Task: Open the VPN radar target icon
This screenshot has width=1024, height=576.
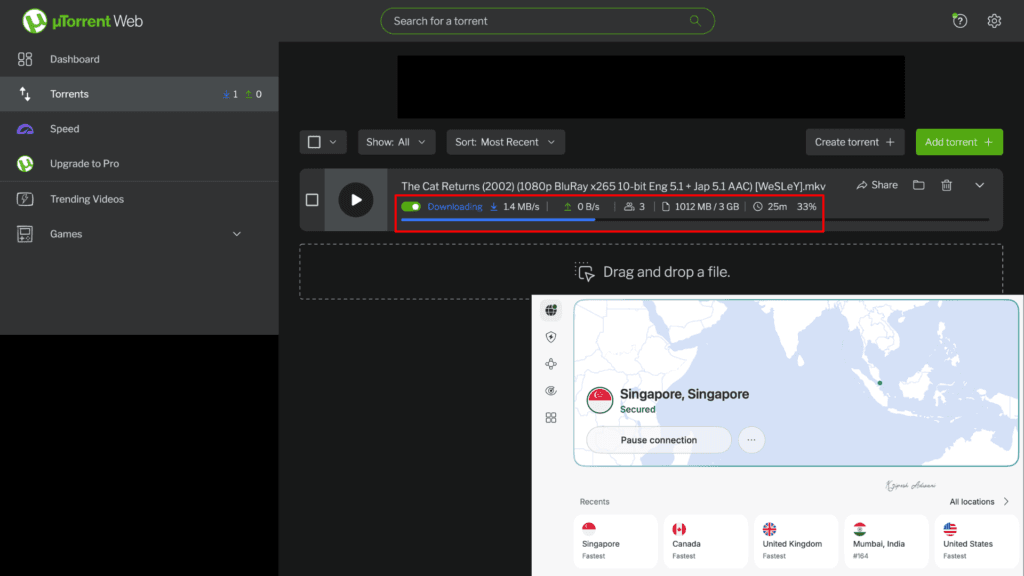Action: pyautogui.click(x=551, y=391)
